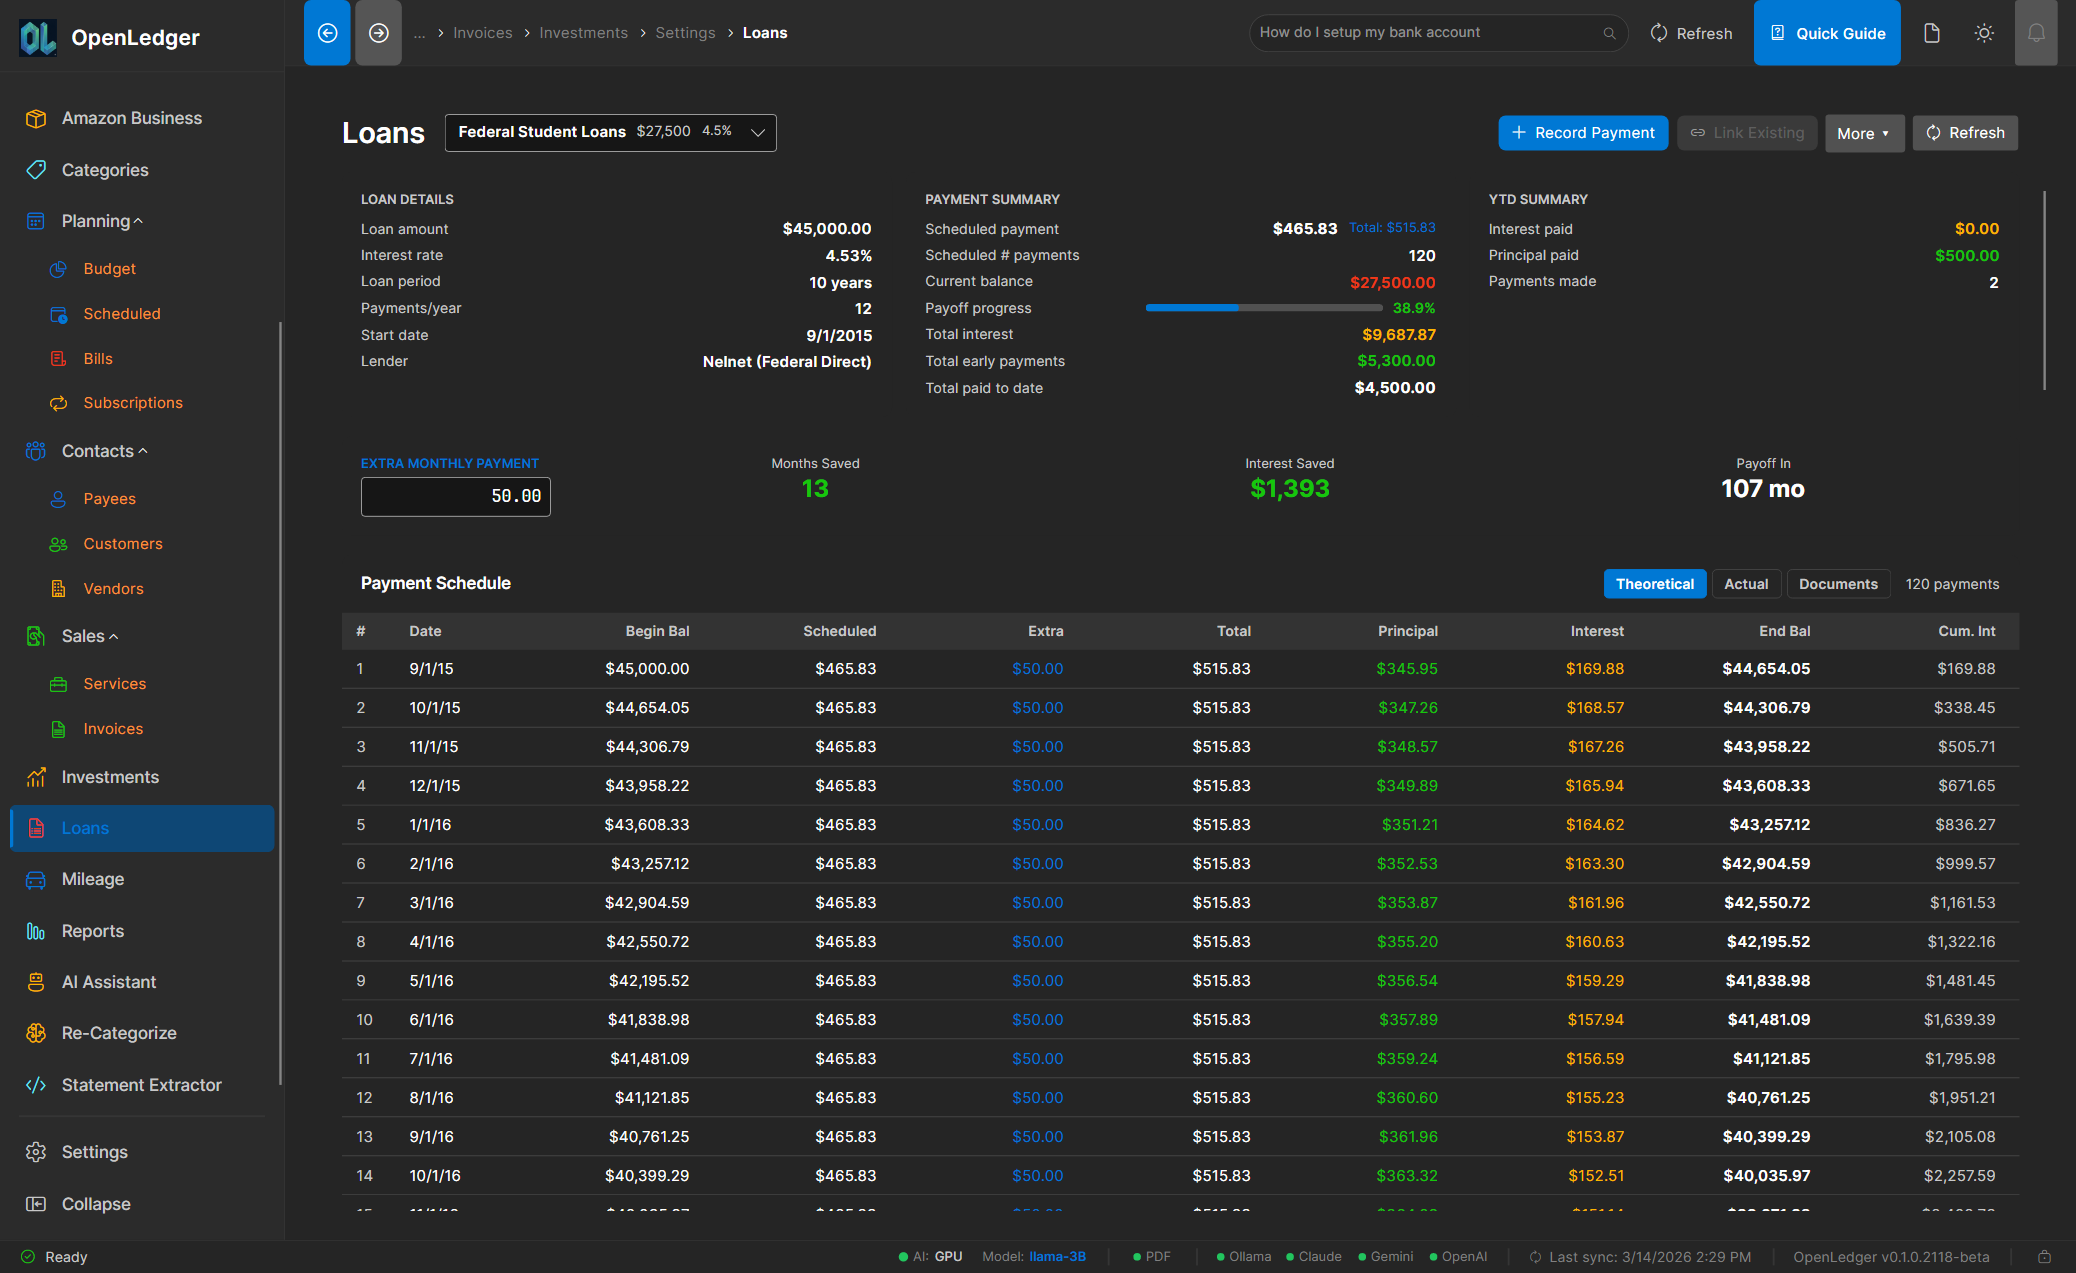Edit the extra monthly payment amount field
2076x1273 pixels.
tap(455, 496)
